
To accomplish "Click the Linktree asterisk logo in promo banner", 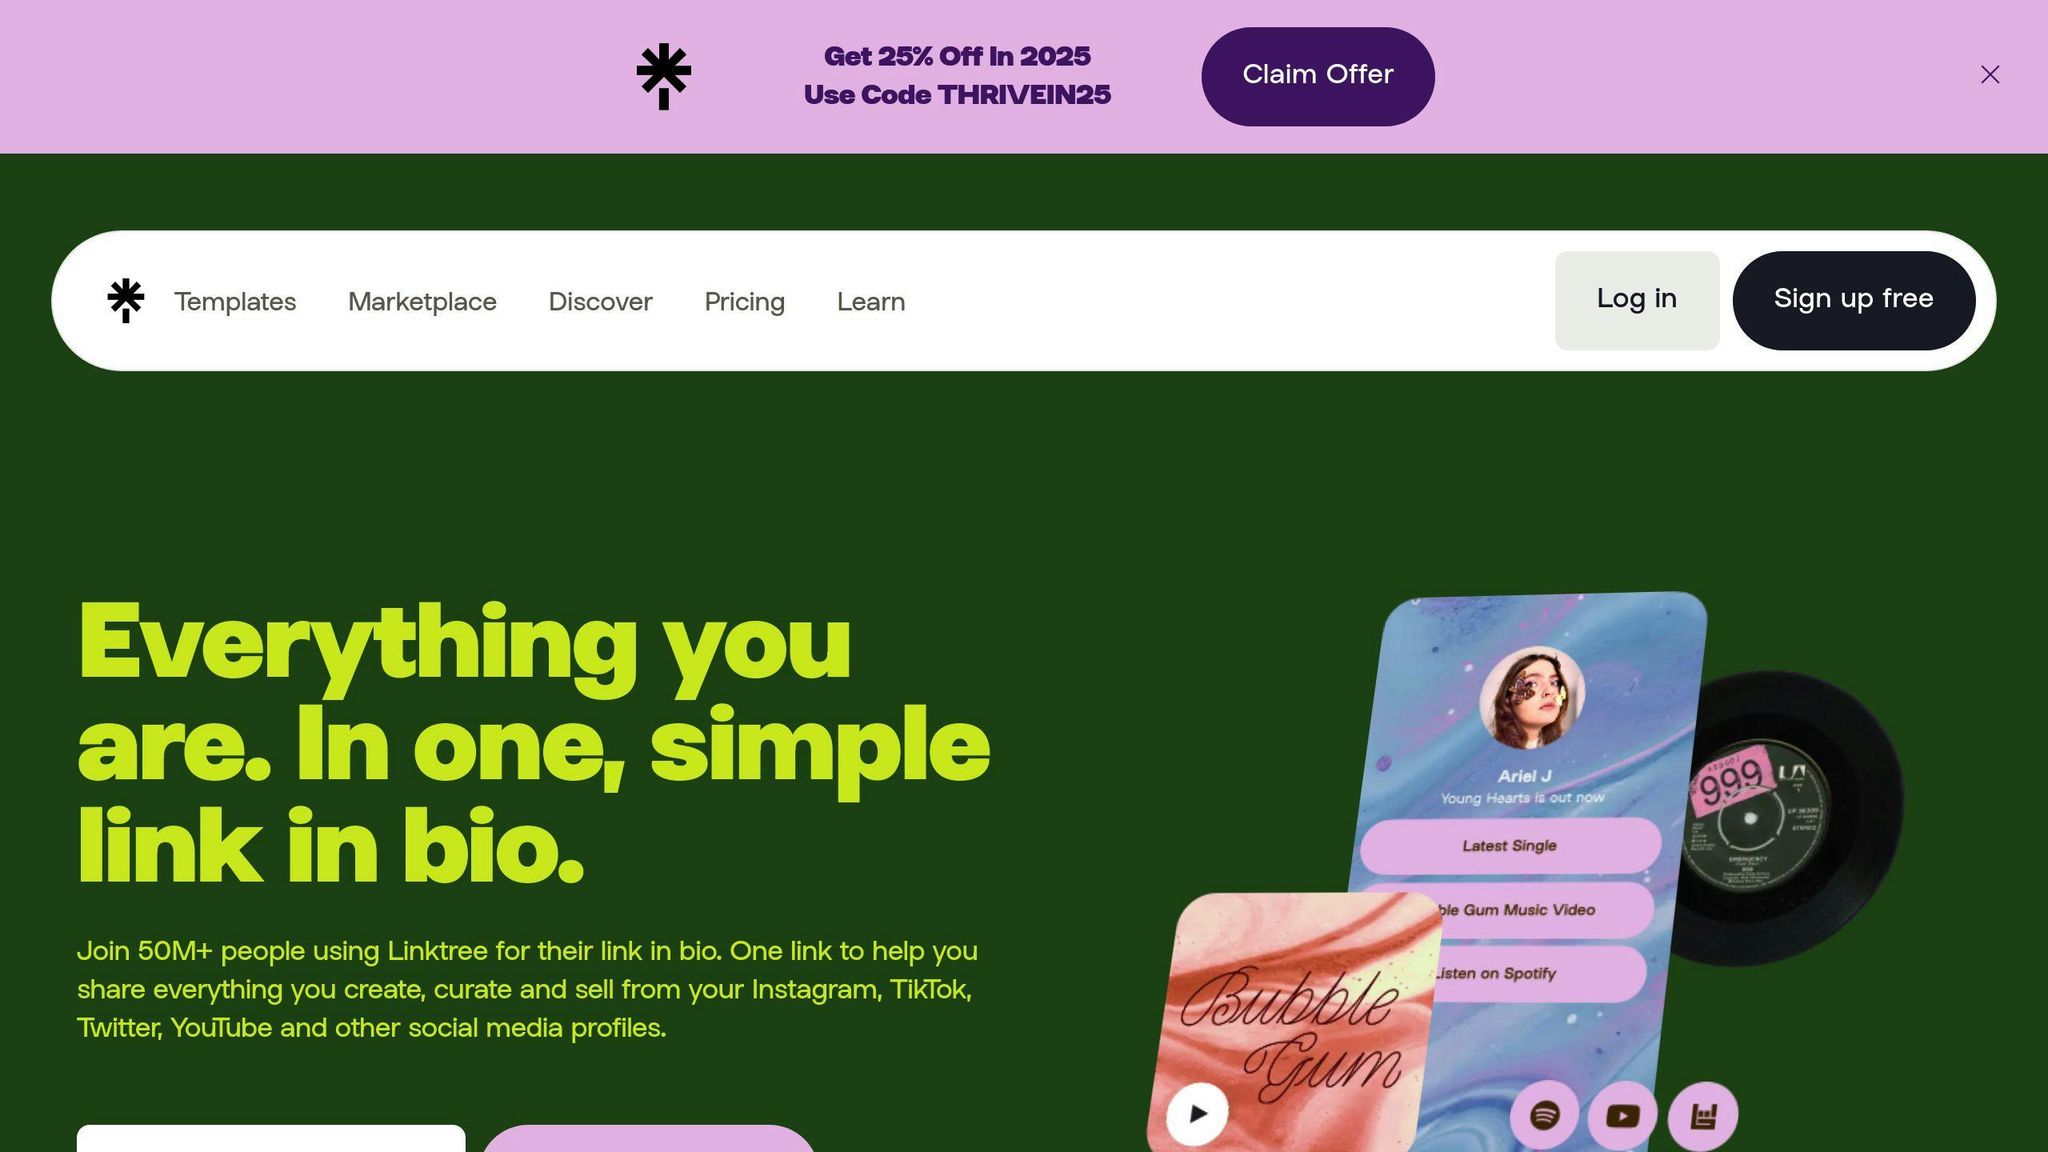I will pos(664,76).
